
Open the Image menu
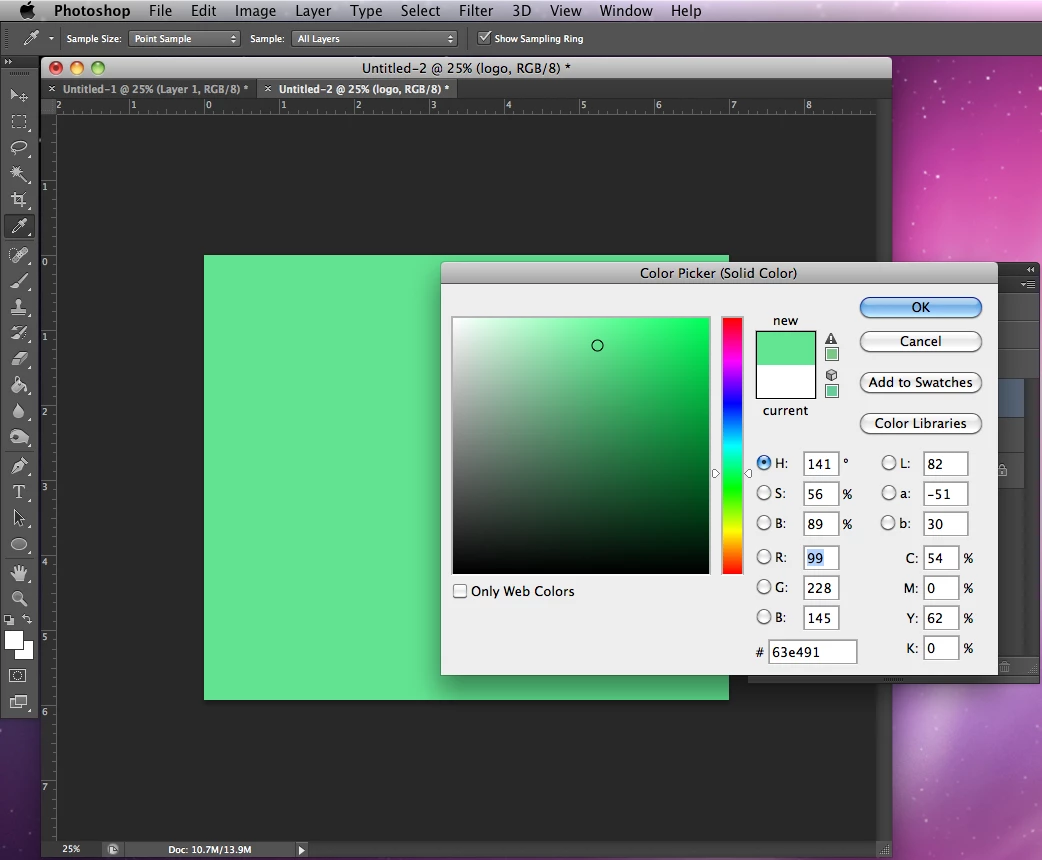[x=255, y=11]
